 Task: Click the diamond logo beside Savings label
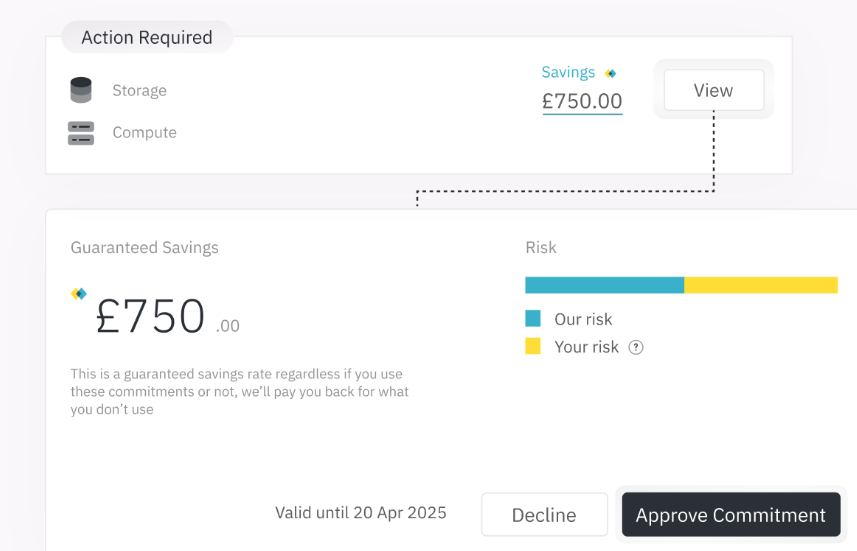click(x=611, y=73)
